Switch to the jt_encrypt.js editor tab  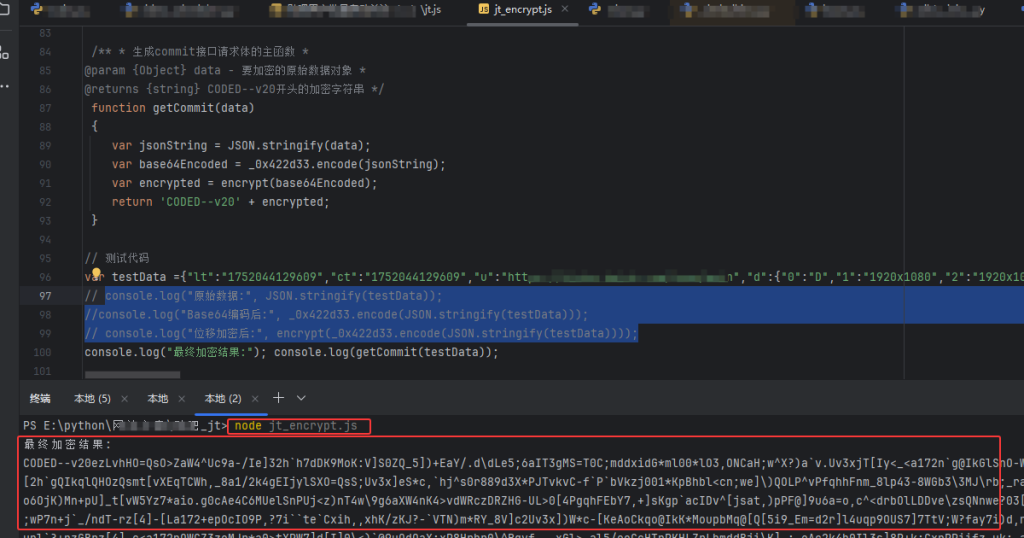point(523,10)
